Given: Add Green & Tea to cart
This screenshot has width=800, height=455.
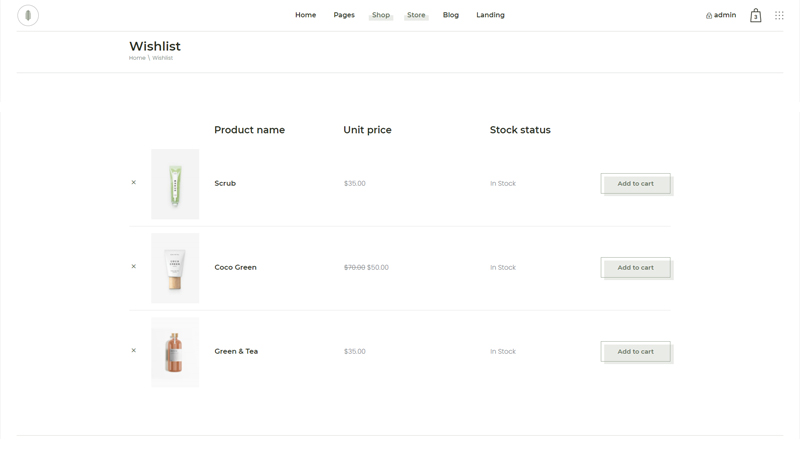Looking at the screenshot, I should (635, 352).
